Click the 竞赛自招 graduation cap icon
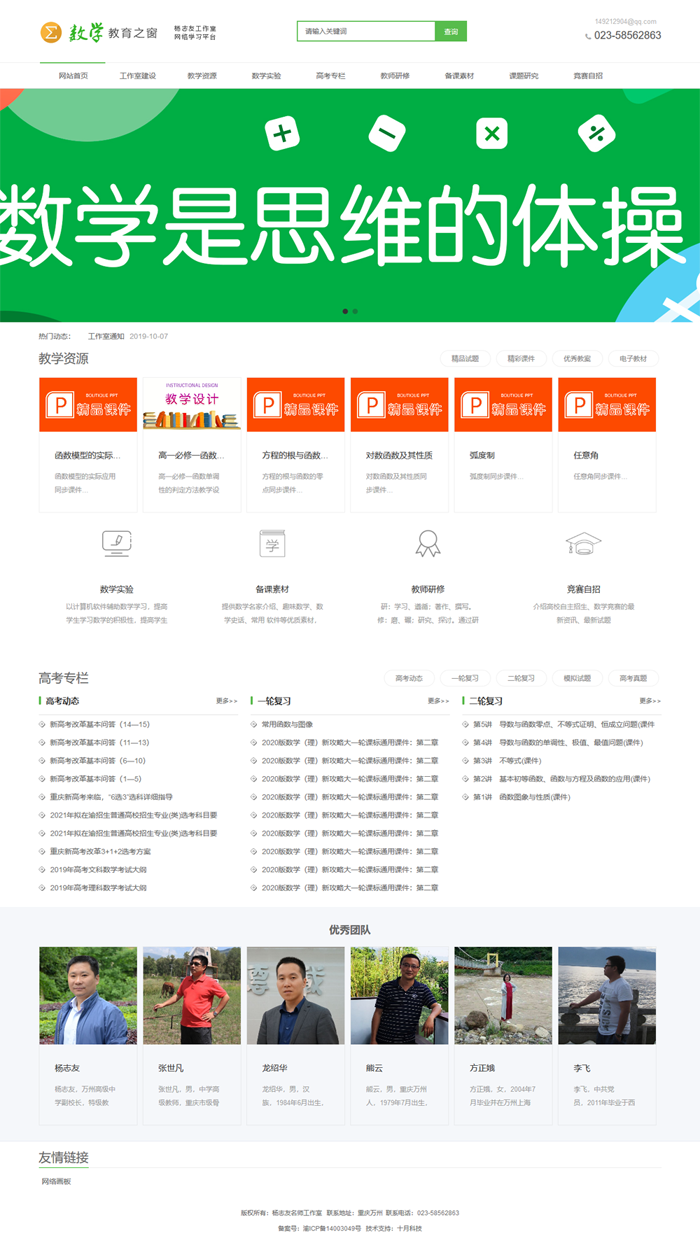Viewport: 700px width, 1252px height. click(583, 543)
